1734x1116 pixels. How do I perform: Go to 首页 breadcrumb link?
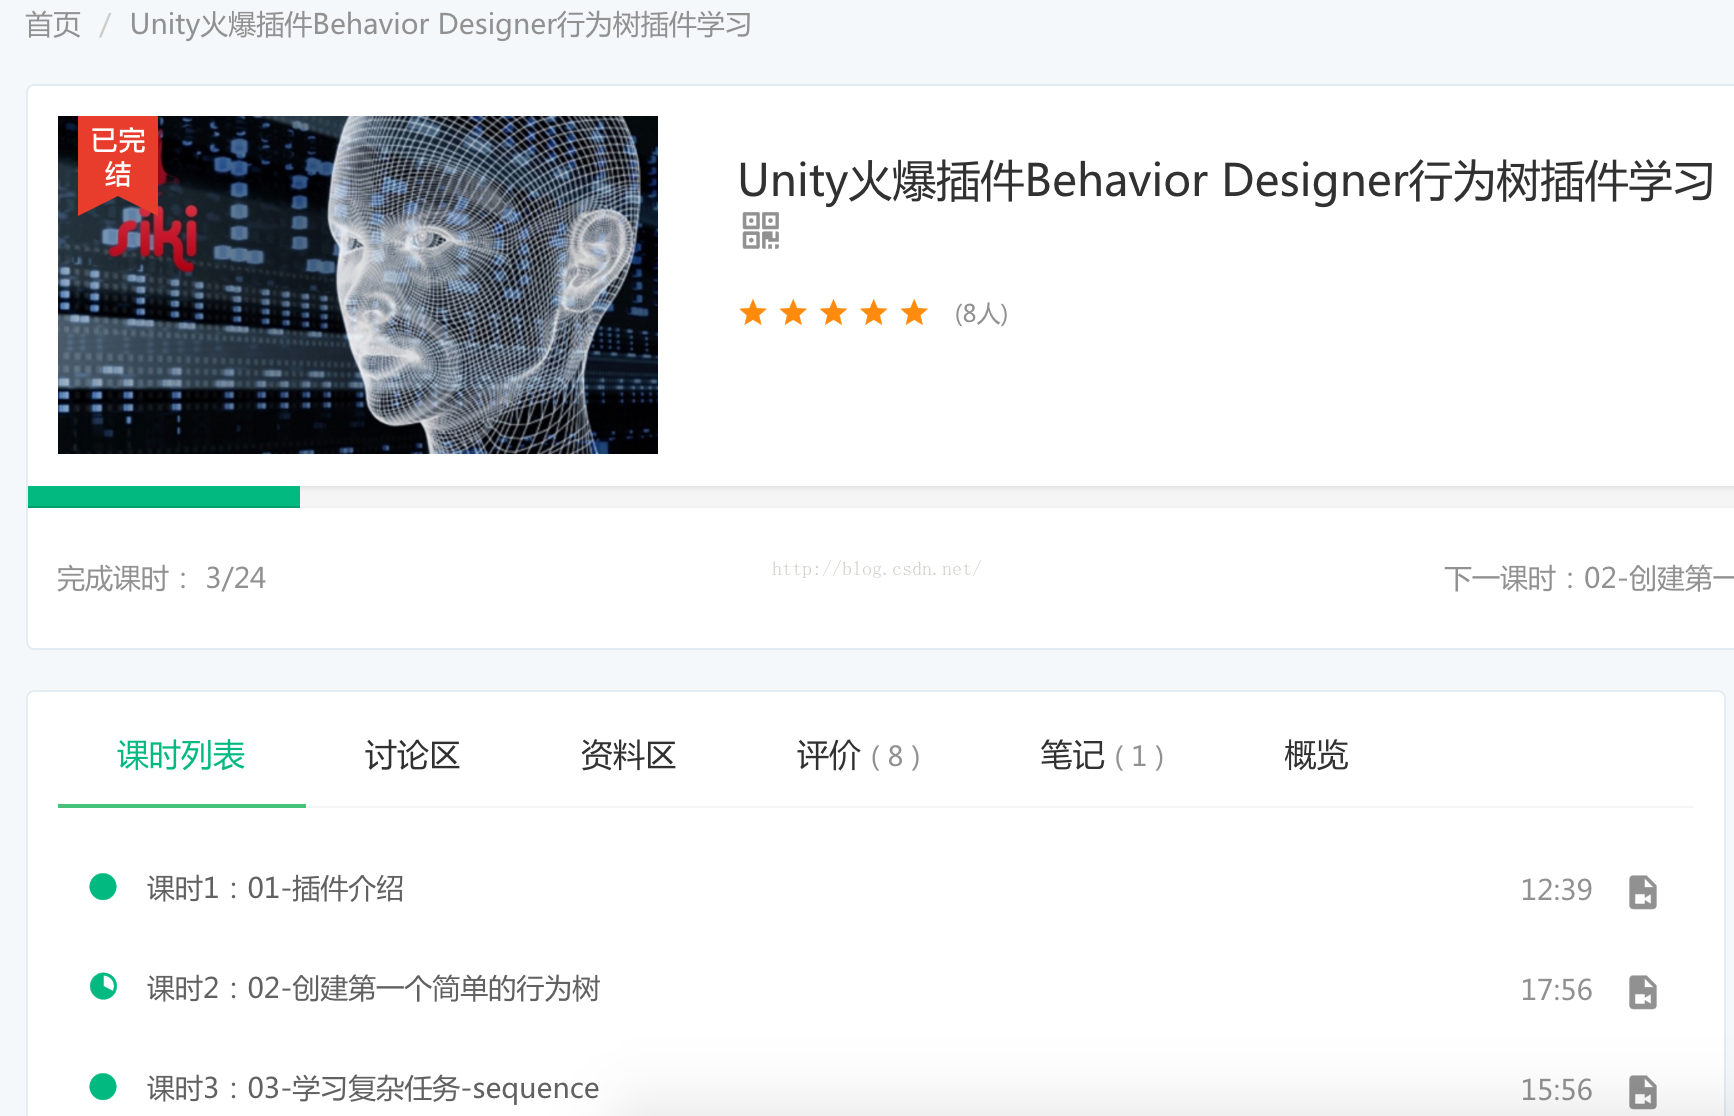pos(53,24)
